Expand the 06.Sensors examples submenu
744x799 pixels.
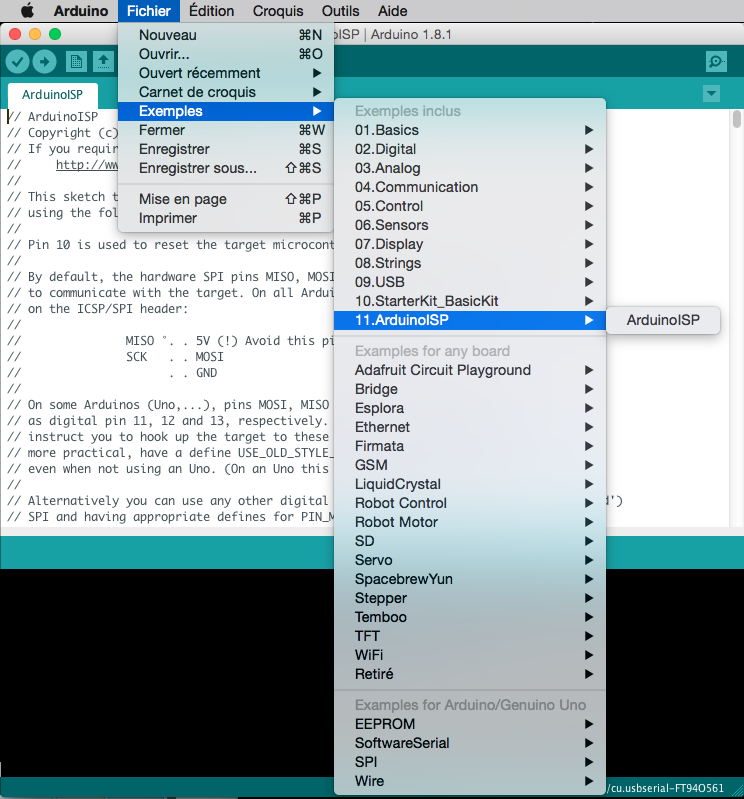pos(470,225)
